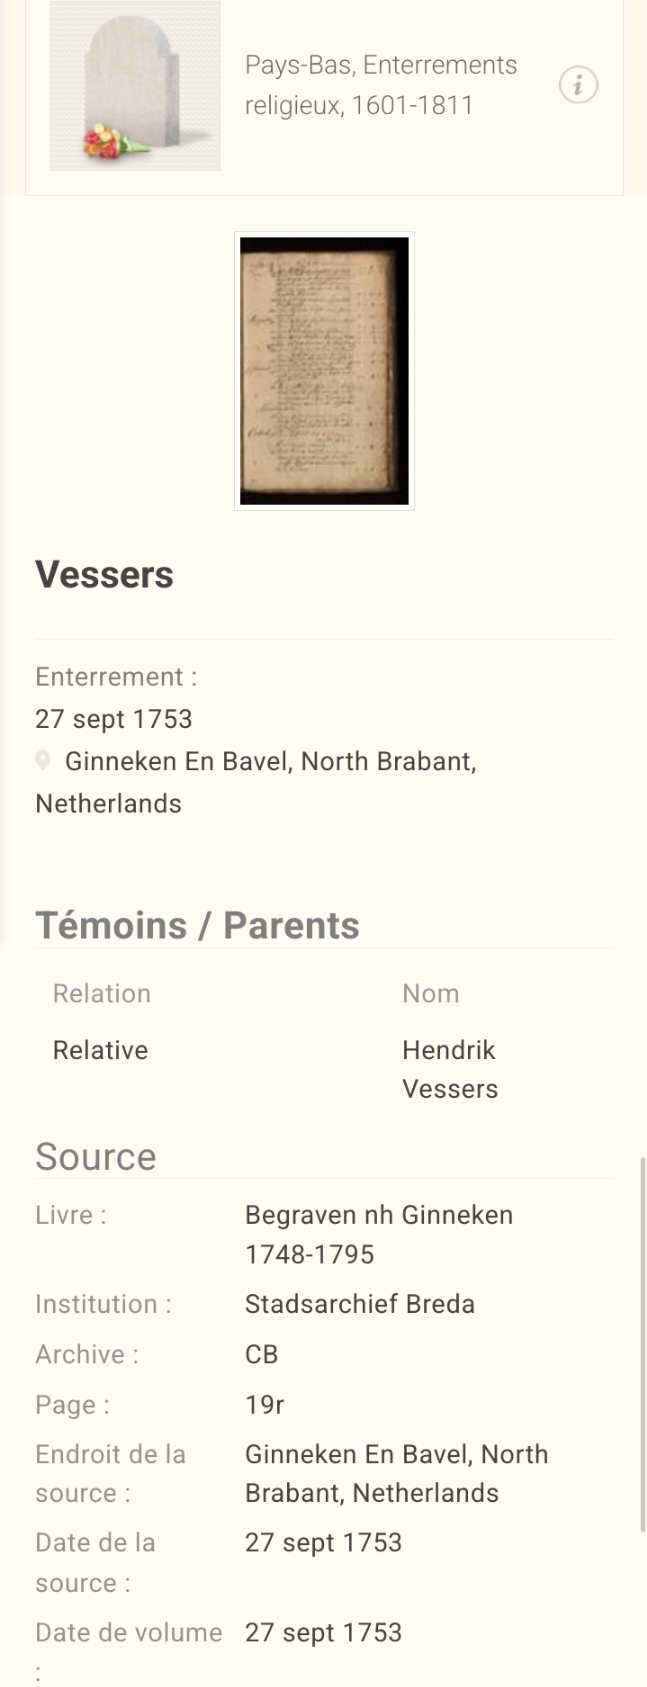Screen dimensions: 647x1687
Task: Open relative Hendrik Vessers
Action: (449, 1069)
